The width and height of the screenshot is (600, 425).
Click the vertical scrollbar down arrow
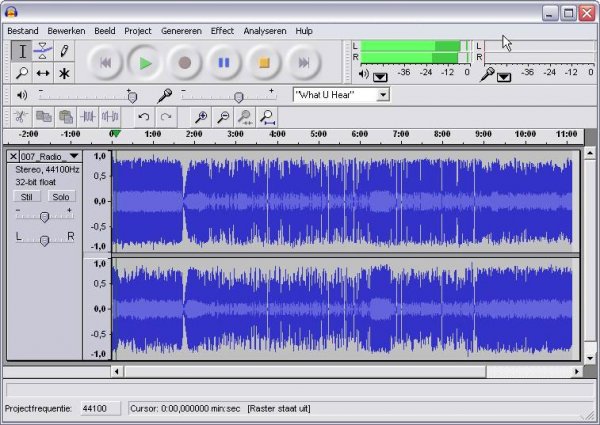pyautogui.click(x=590, y=358)
